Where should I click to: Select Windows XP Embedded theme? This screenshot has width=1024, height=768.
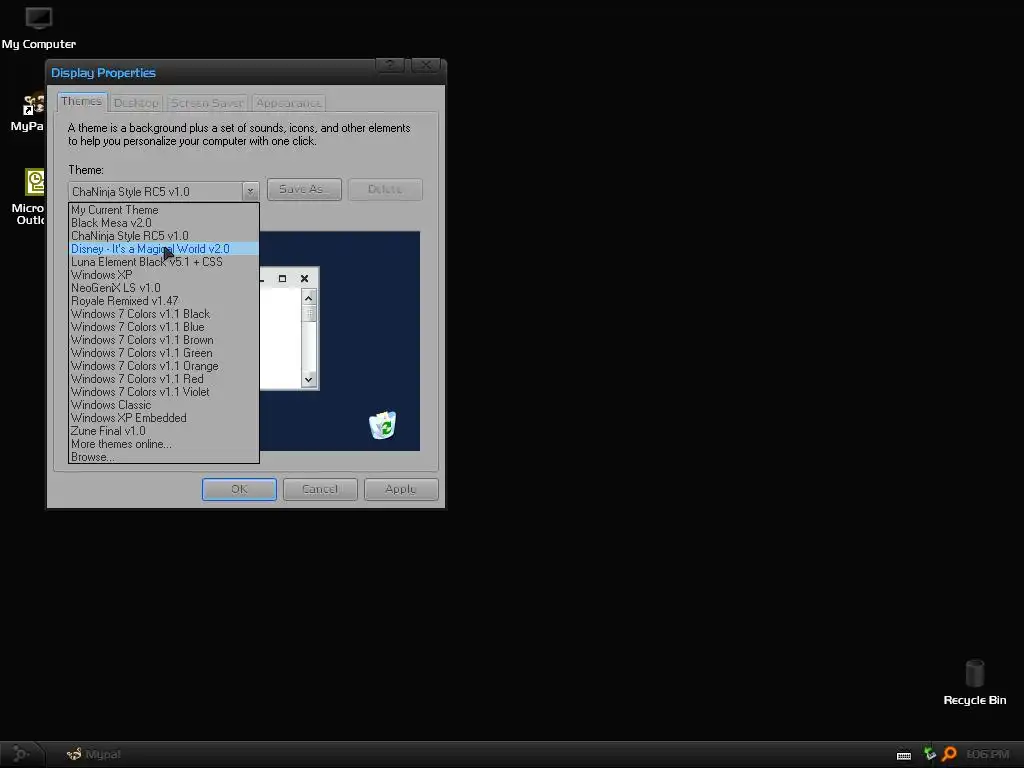(x=164, y=418)
